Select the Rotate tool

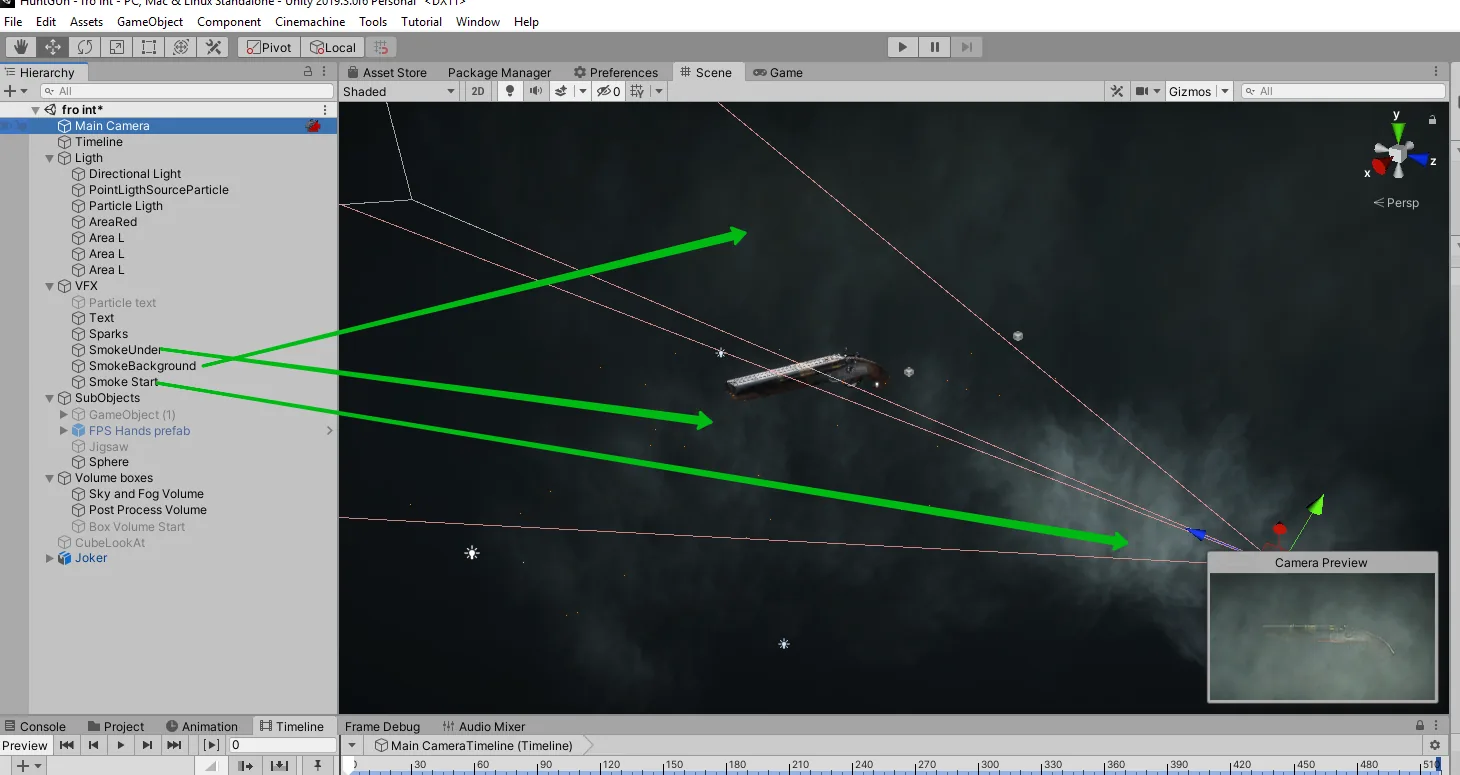click(85, 47)
